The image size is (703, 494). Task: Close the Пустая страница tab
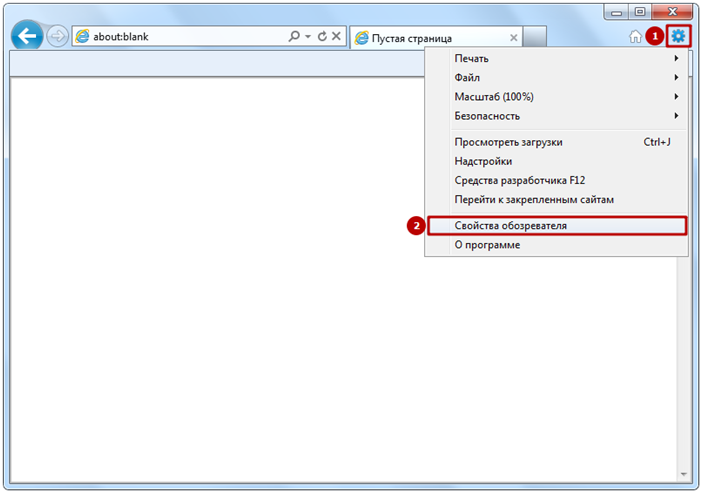514,38
